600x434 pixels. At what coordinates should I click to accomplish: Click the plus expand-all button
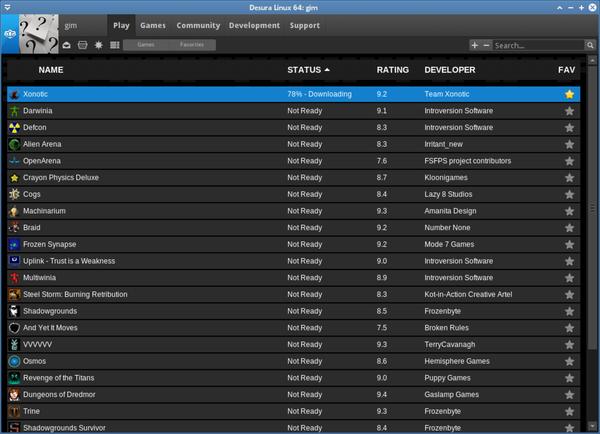tap(475, 45)
